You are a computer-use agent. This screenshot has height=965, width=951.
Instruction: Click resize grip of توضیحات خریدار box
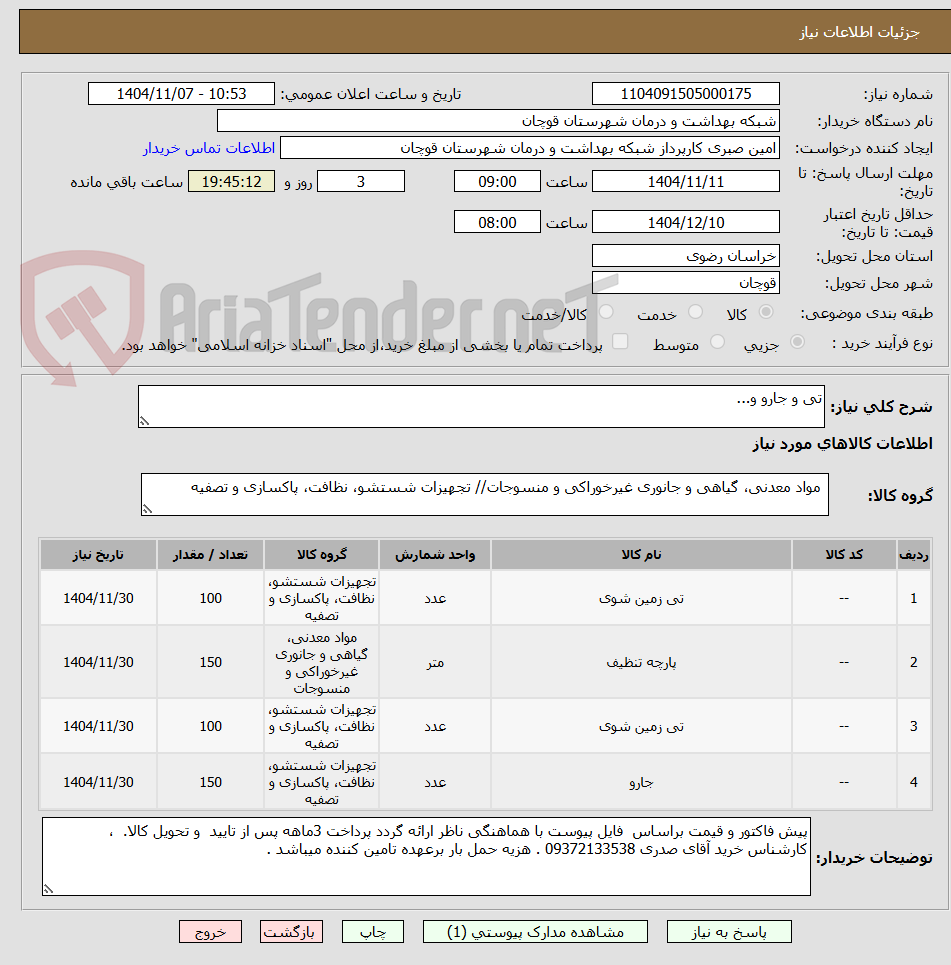[x=48, y=889]
